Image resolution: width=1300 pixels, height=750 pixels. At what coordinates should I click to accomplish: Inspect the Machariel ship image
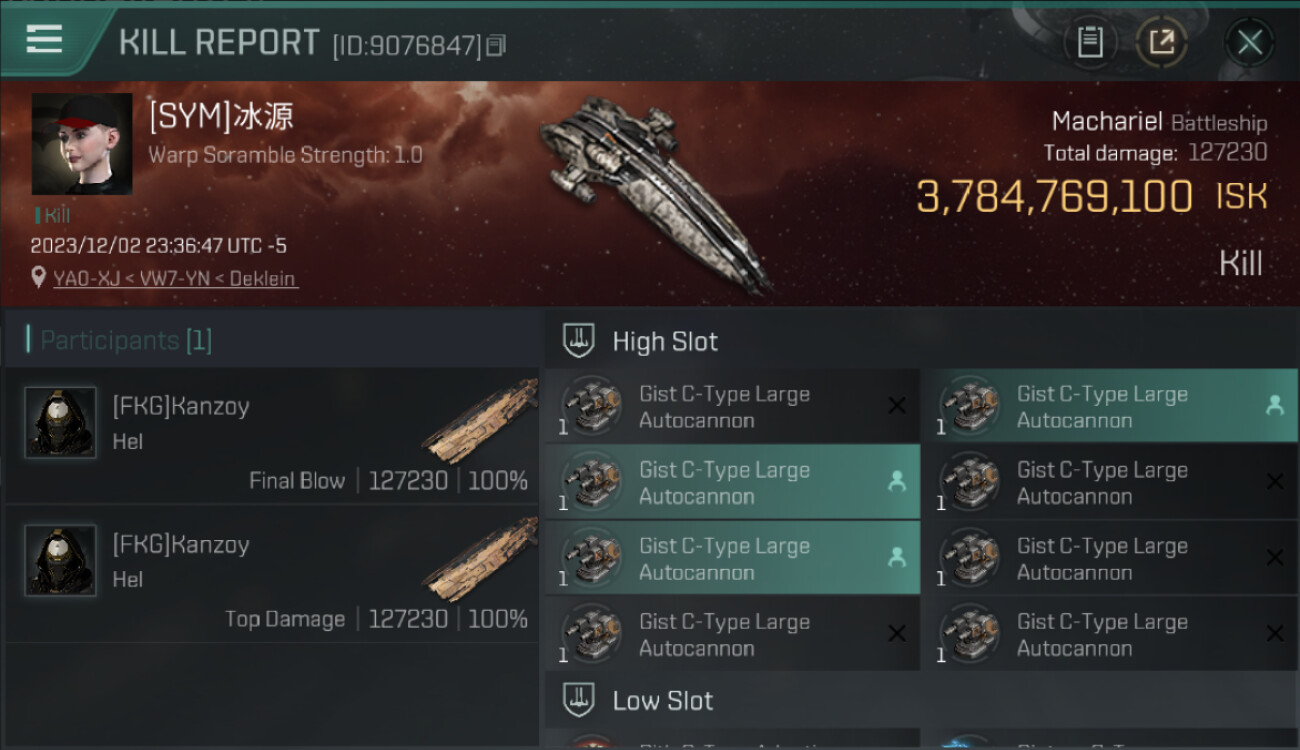point(655,190)
